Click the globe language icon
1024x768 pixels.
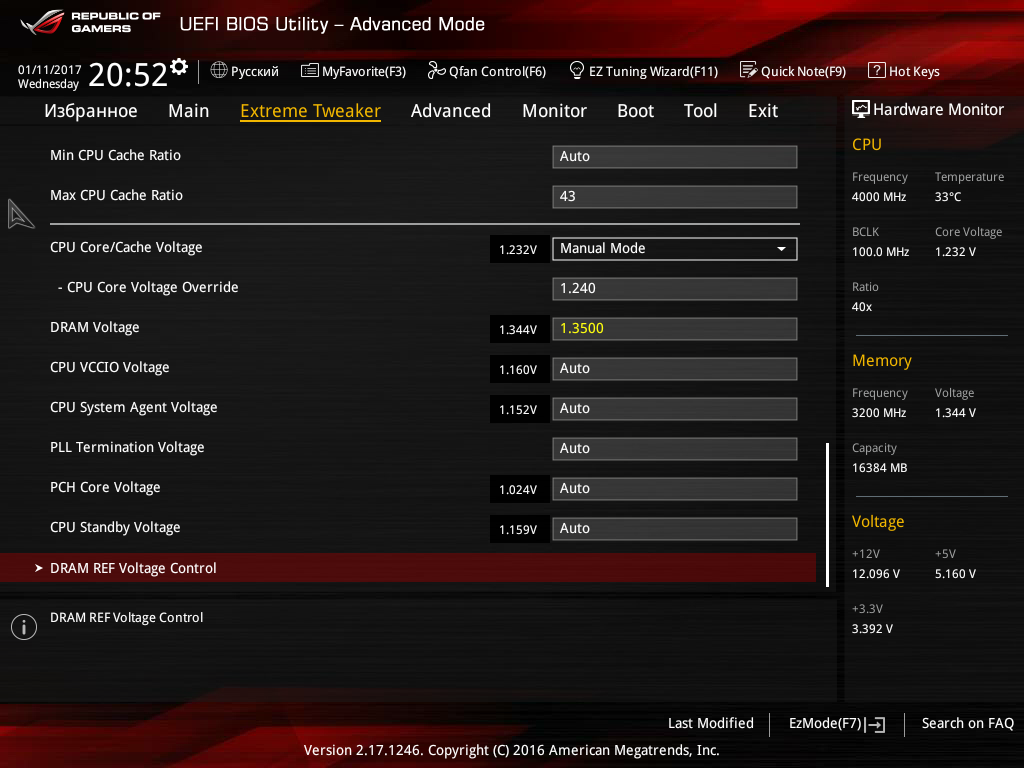219,70
